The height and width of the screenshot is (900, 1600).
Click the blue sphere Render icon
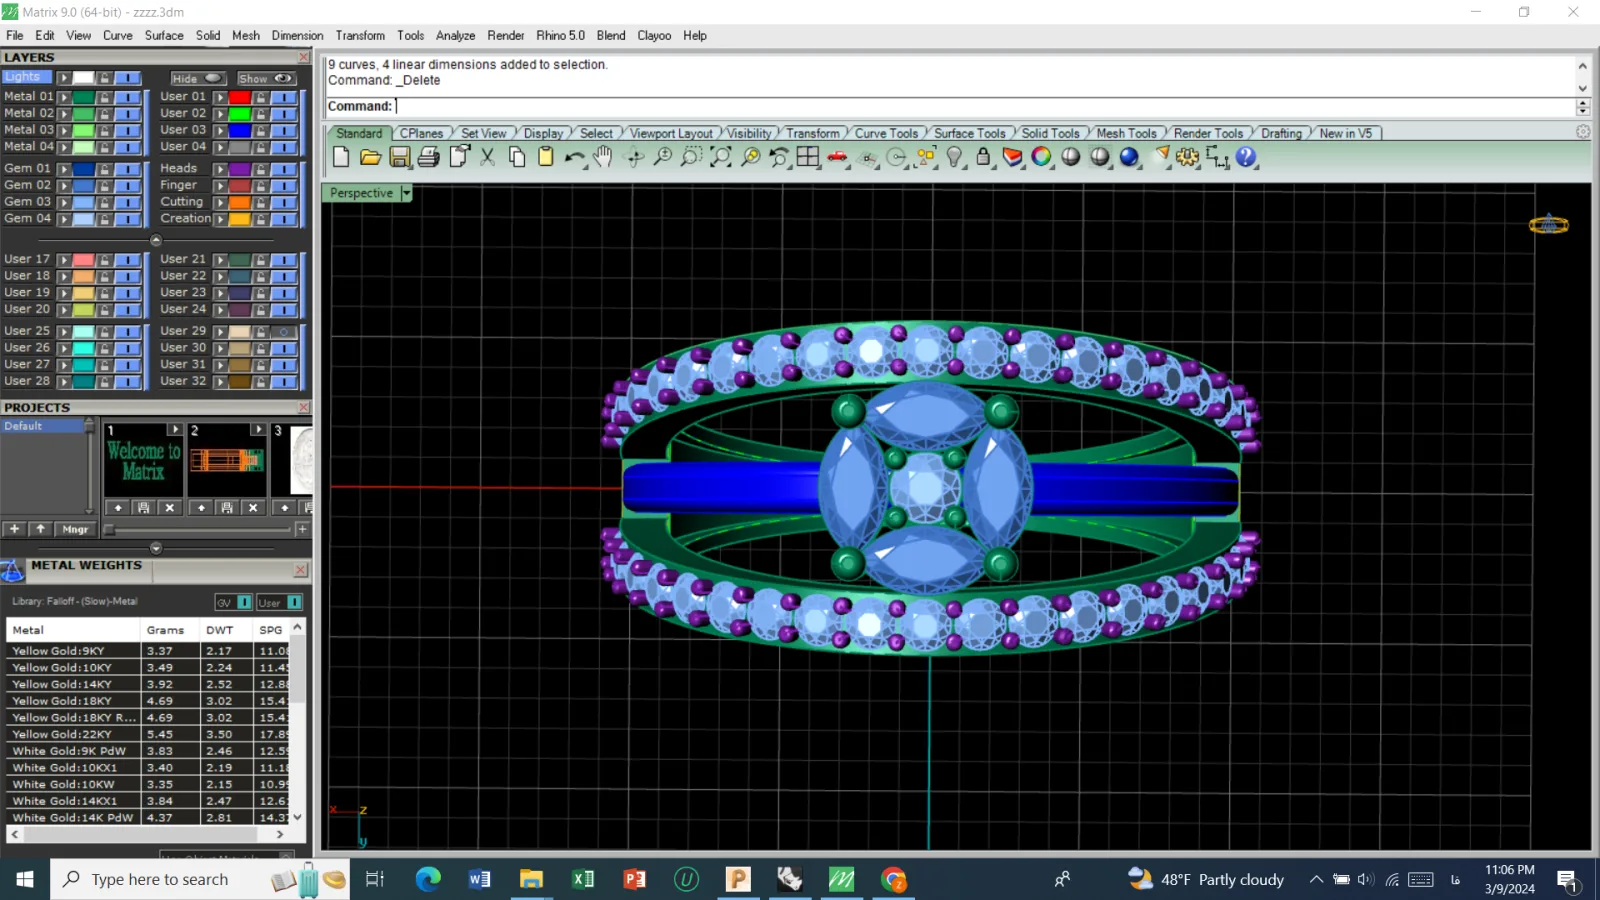pos(1130,157)
